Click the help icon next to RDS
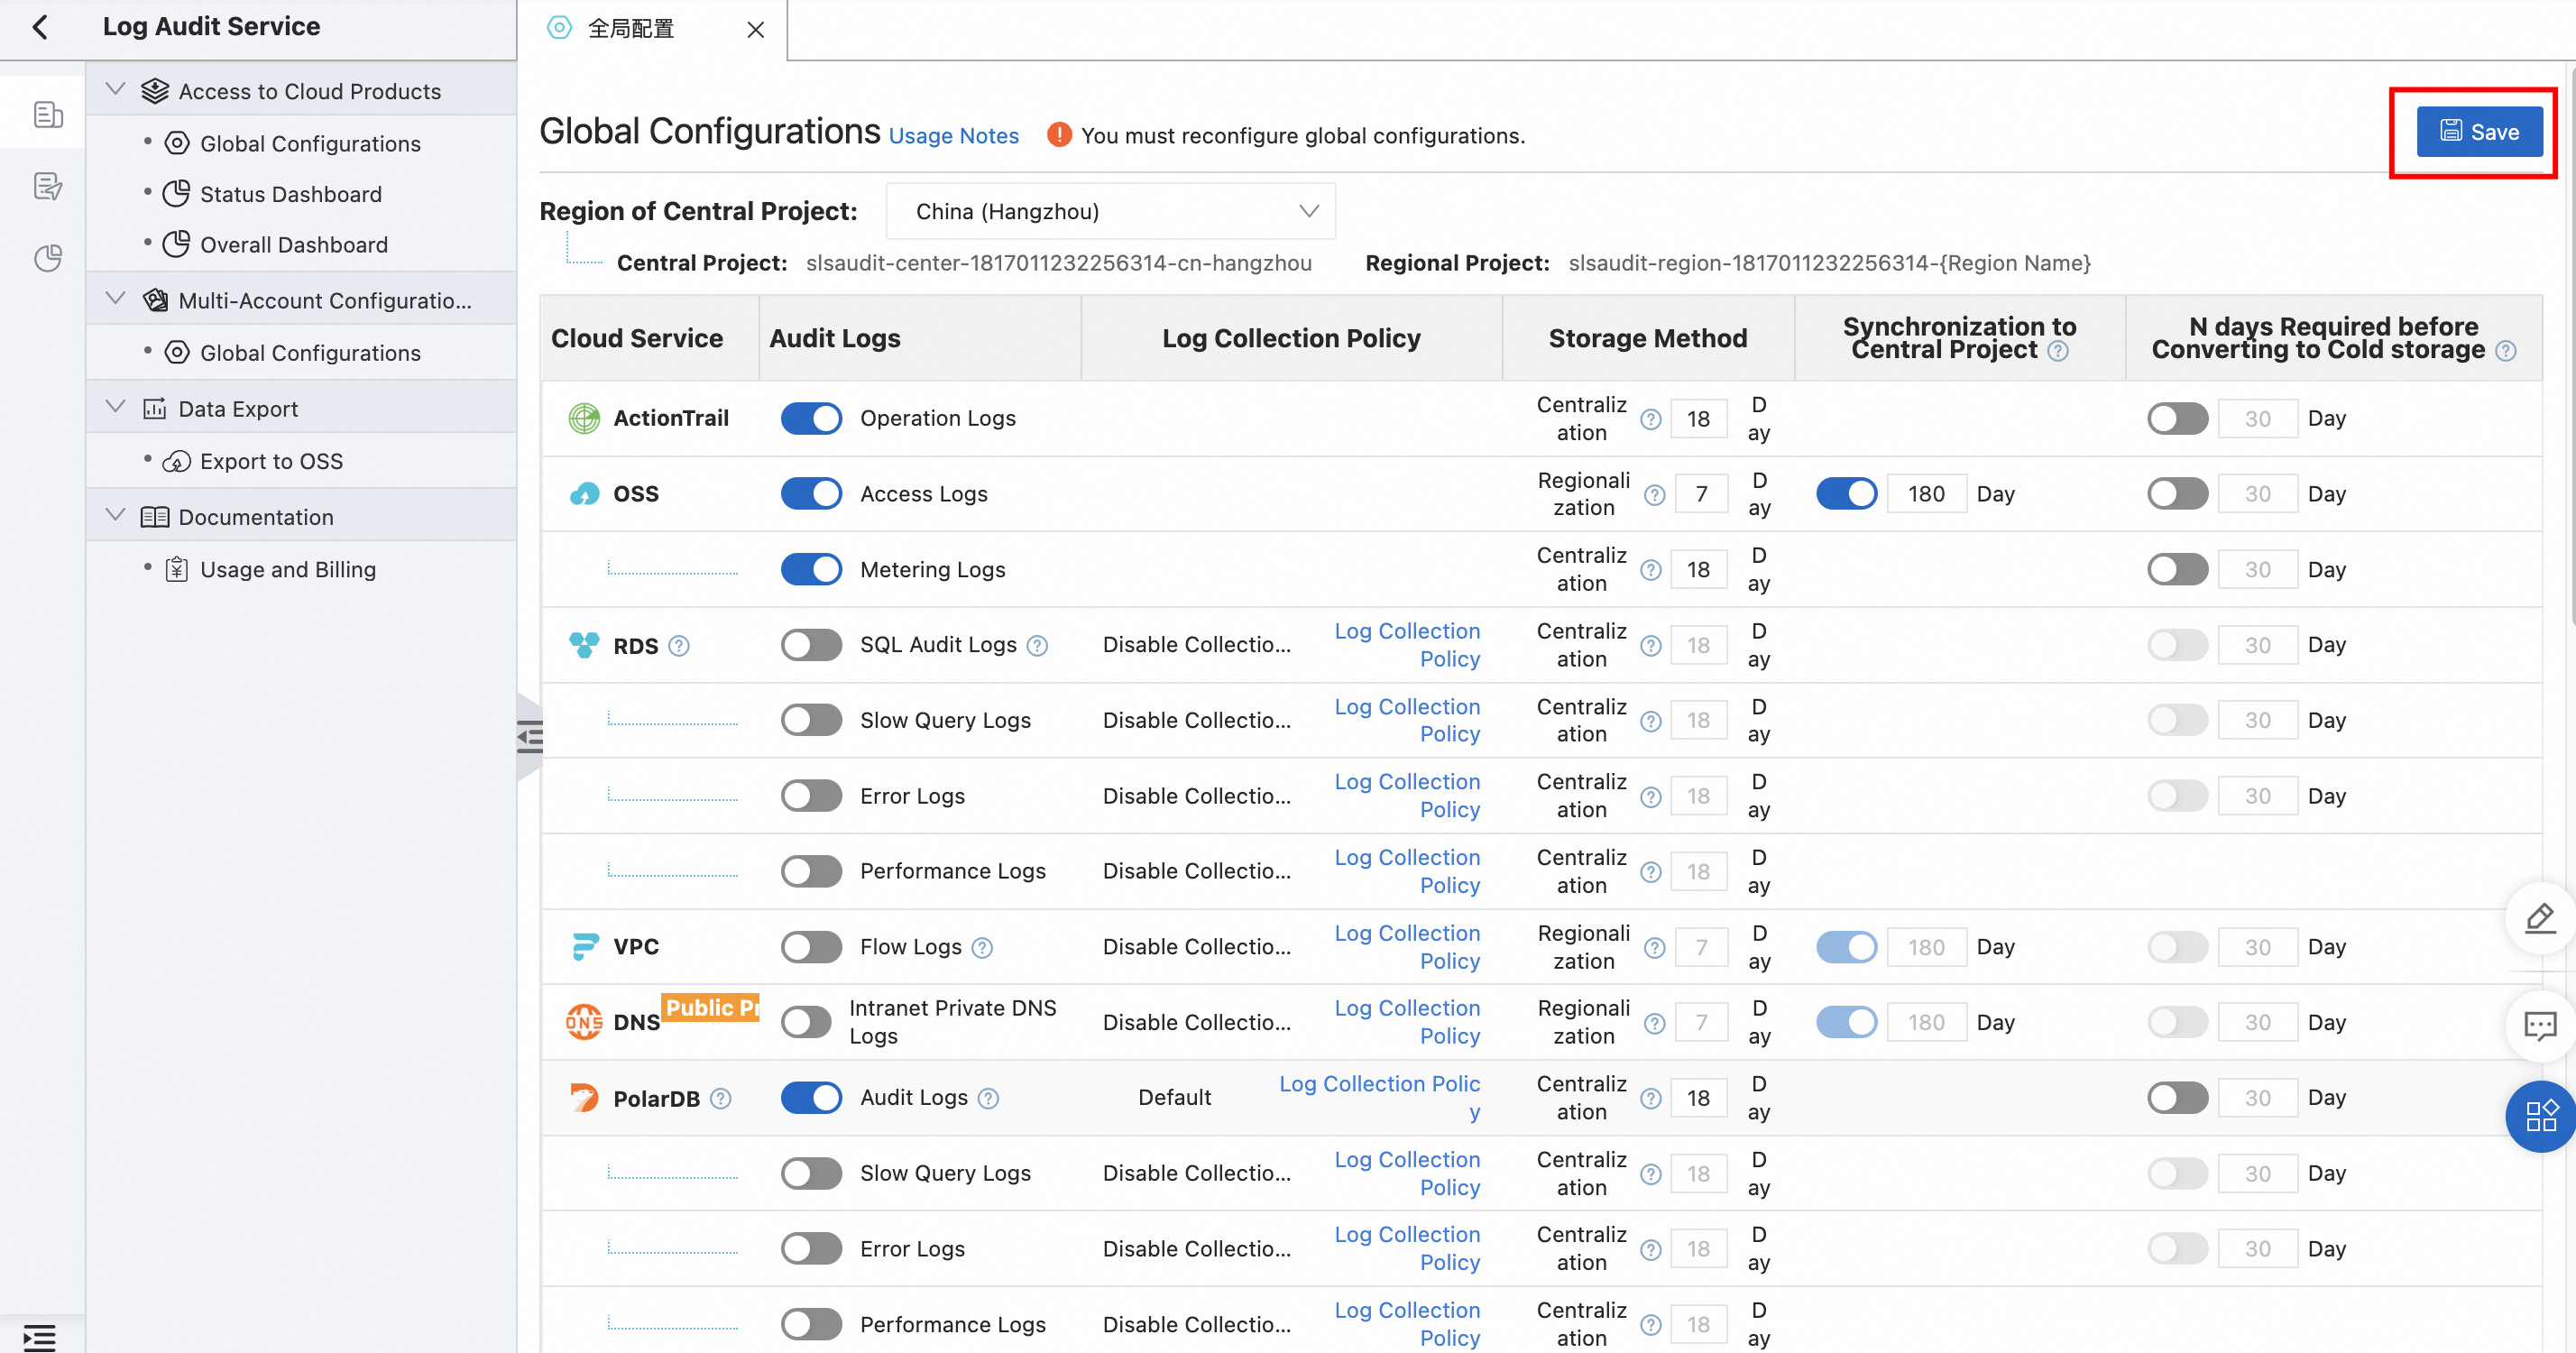 coord(679,645)
